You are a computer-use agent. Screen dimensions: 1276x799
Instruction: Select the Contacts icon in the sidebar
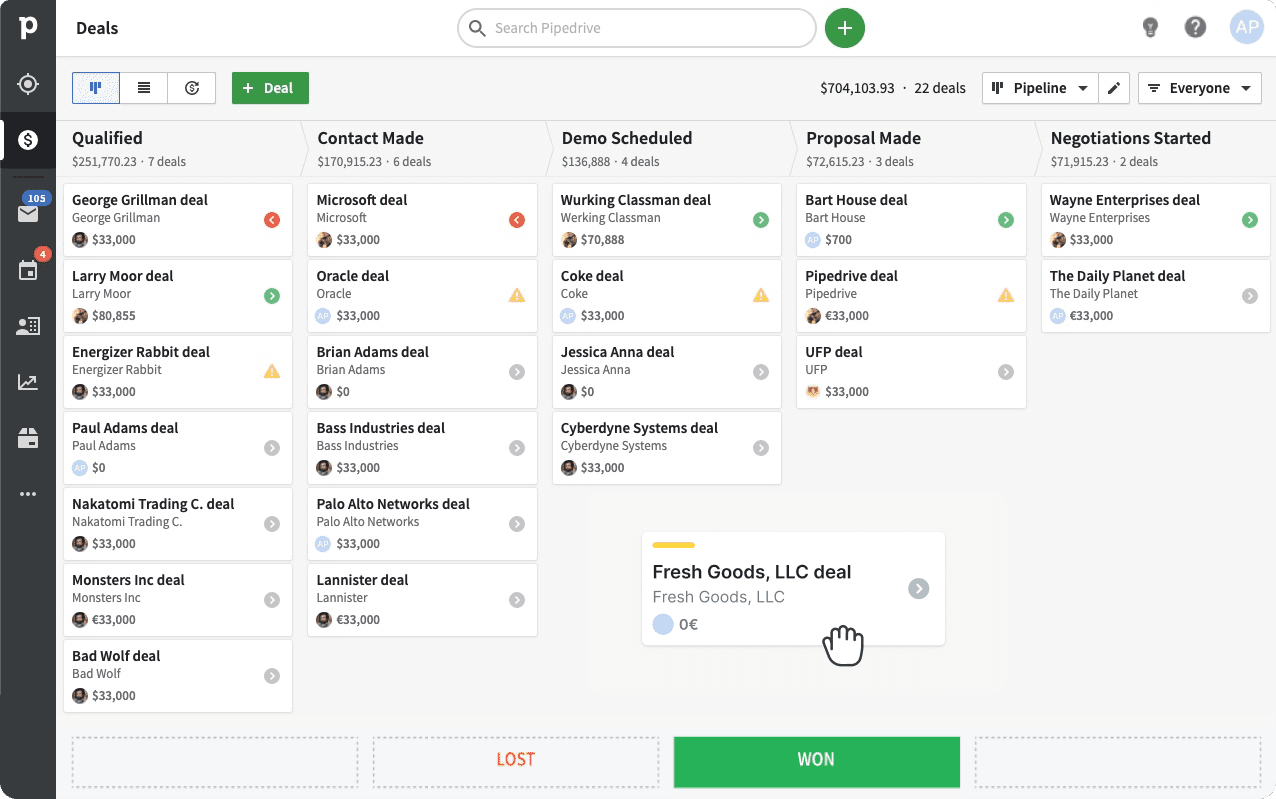click(x=27, y=325)
